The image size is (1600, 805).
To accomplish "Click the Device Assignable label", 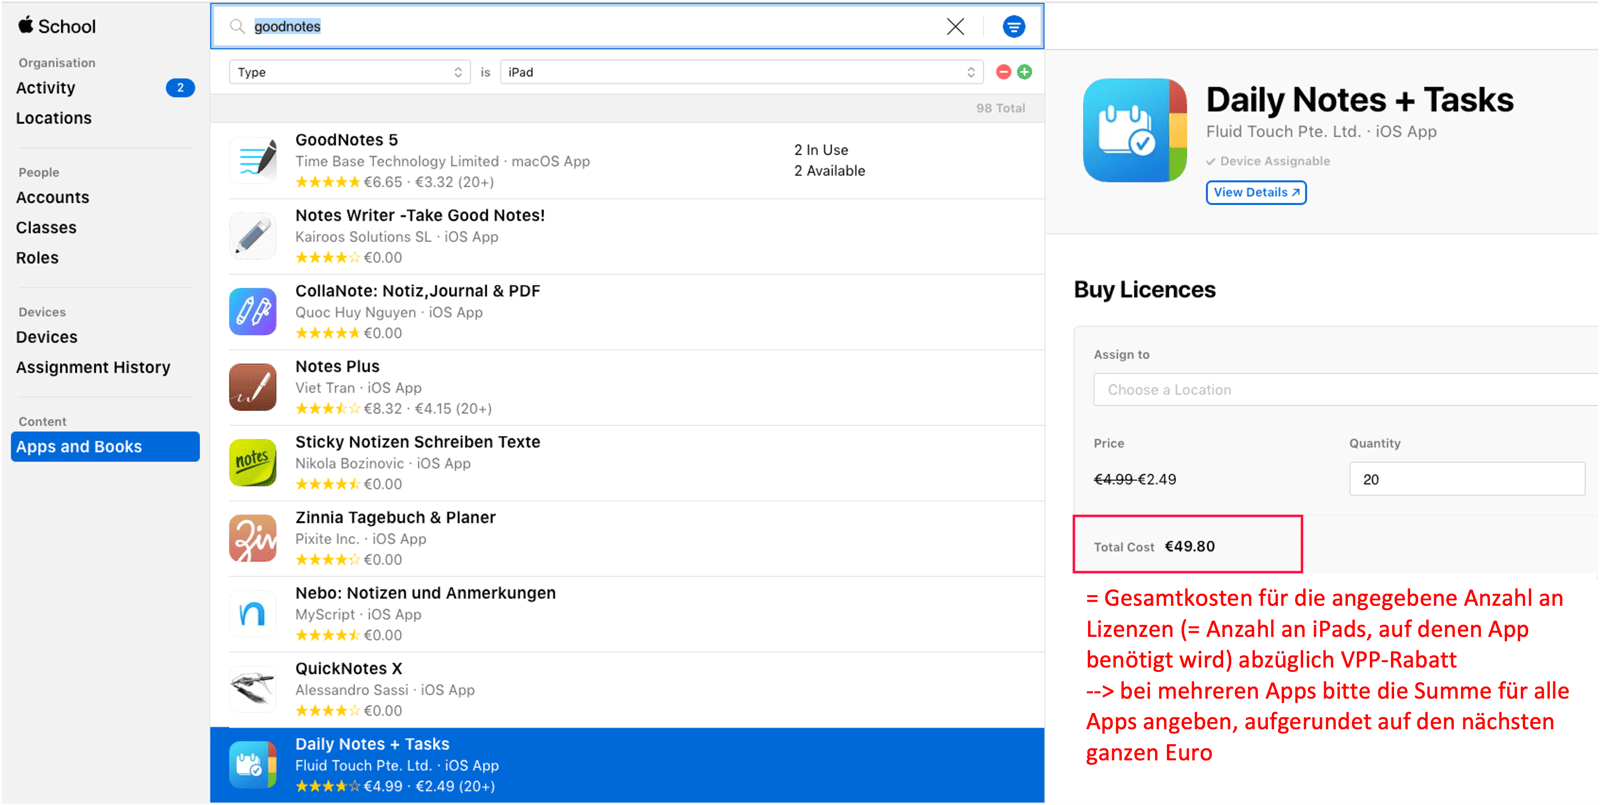I will click(x=1268, y=161).
